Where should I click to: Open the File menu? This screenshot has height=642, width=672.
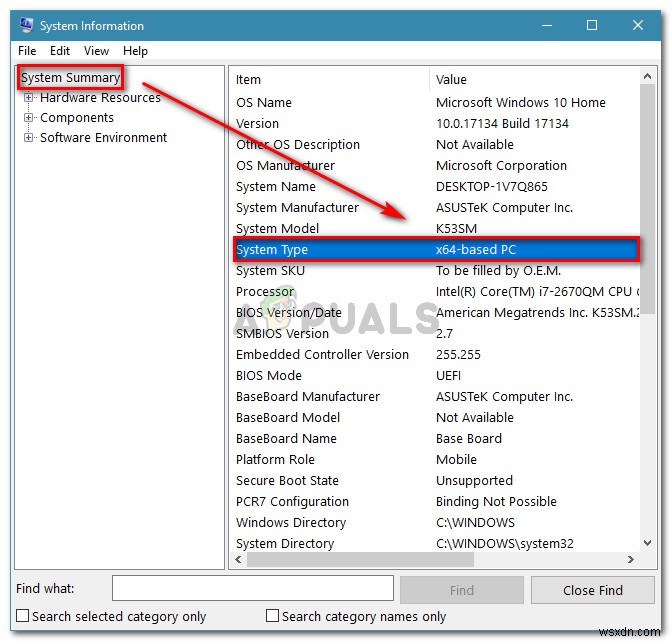[27, 51]
